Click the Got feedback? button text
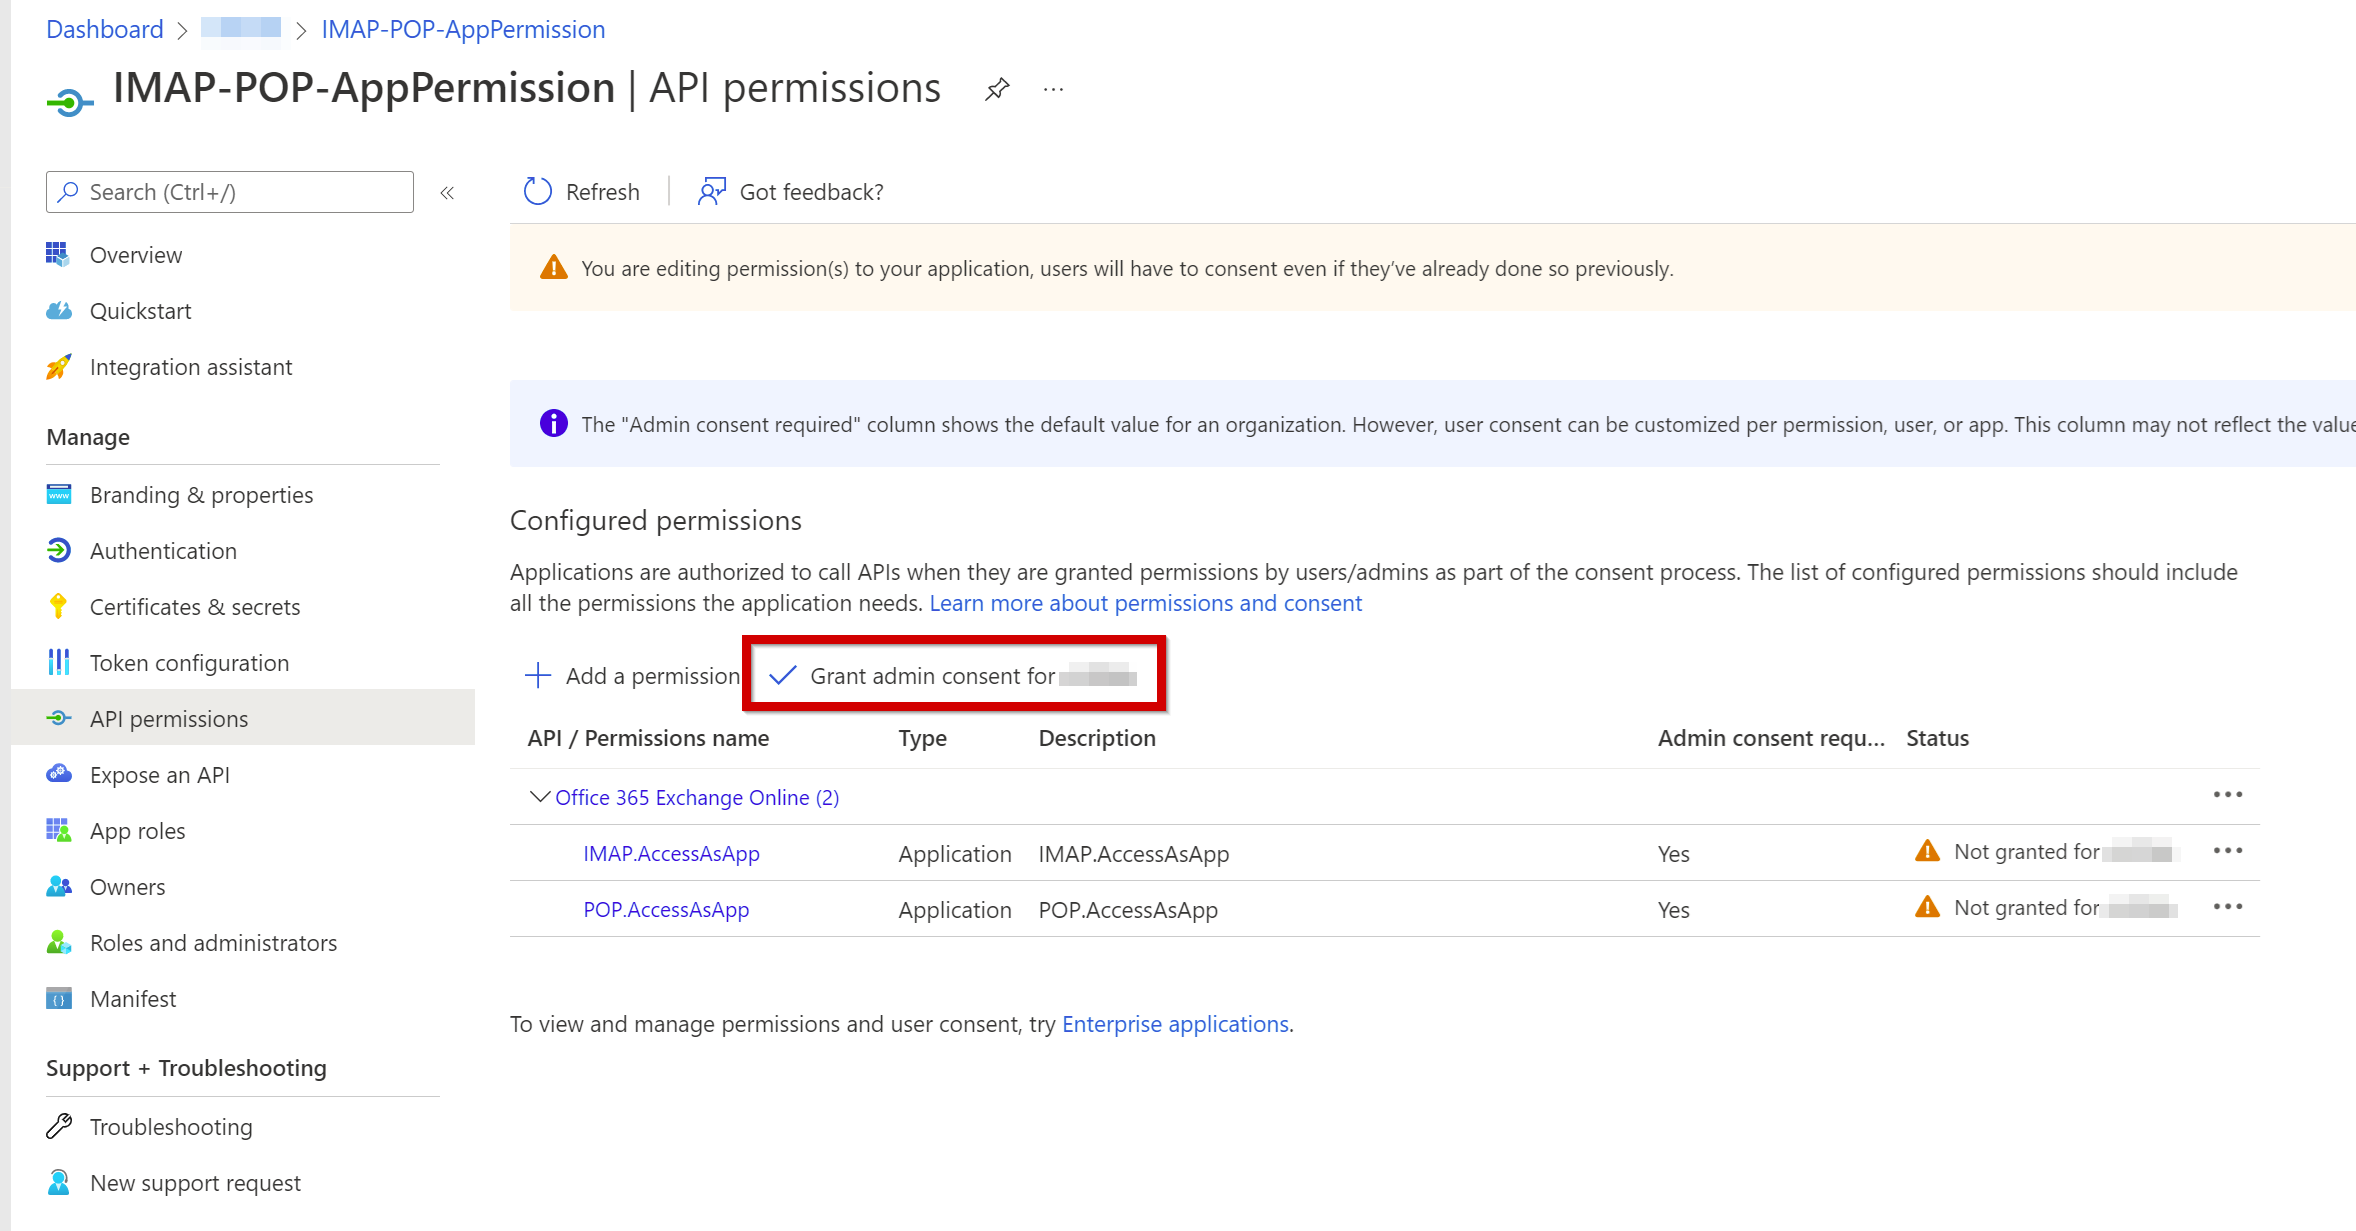 [811, 192]
